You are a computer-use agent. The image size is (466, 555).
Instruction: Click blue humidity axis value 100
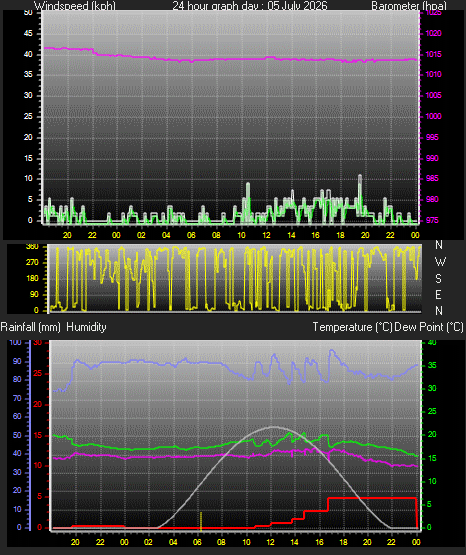pos(15,342)
